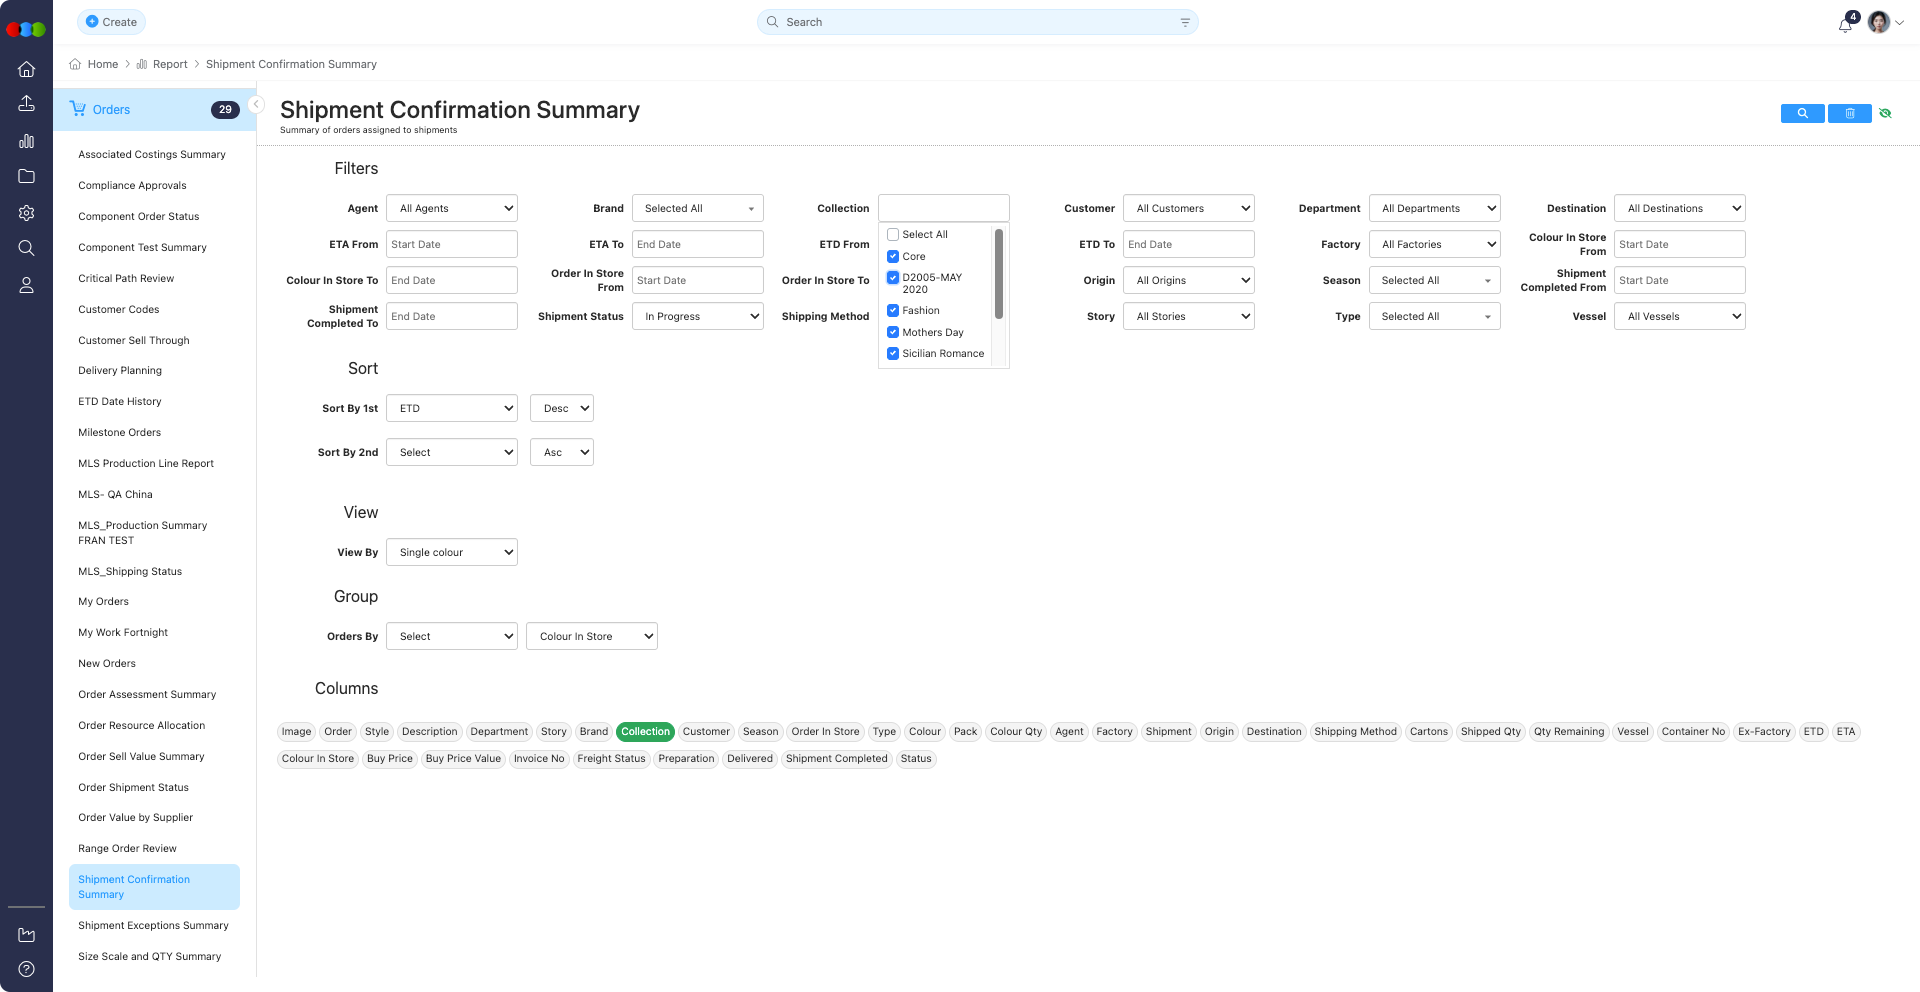This screenshot has width=1920, height=992.
Task: Uncheck the Sicilian Romance checkbox
Action: [893, 353]
